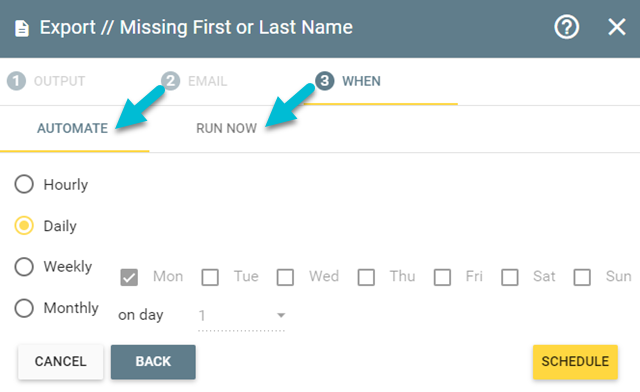
Task: Select the Hourly radio button
Action: click(x=24, y=184)
